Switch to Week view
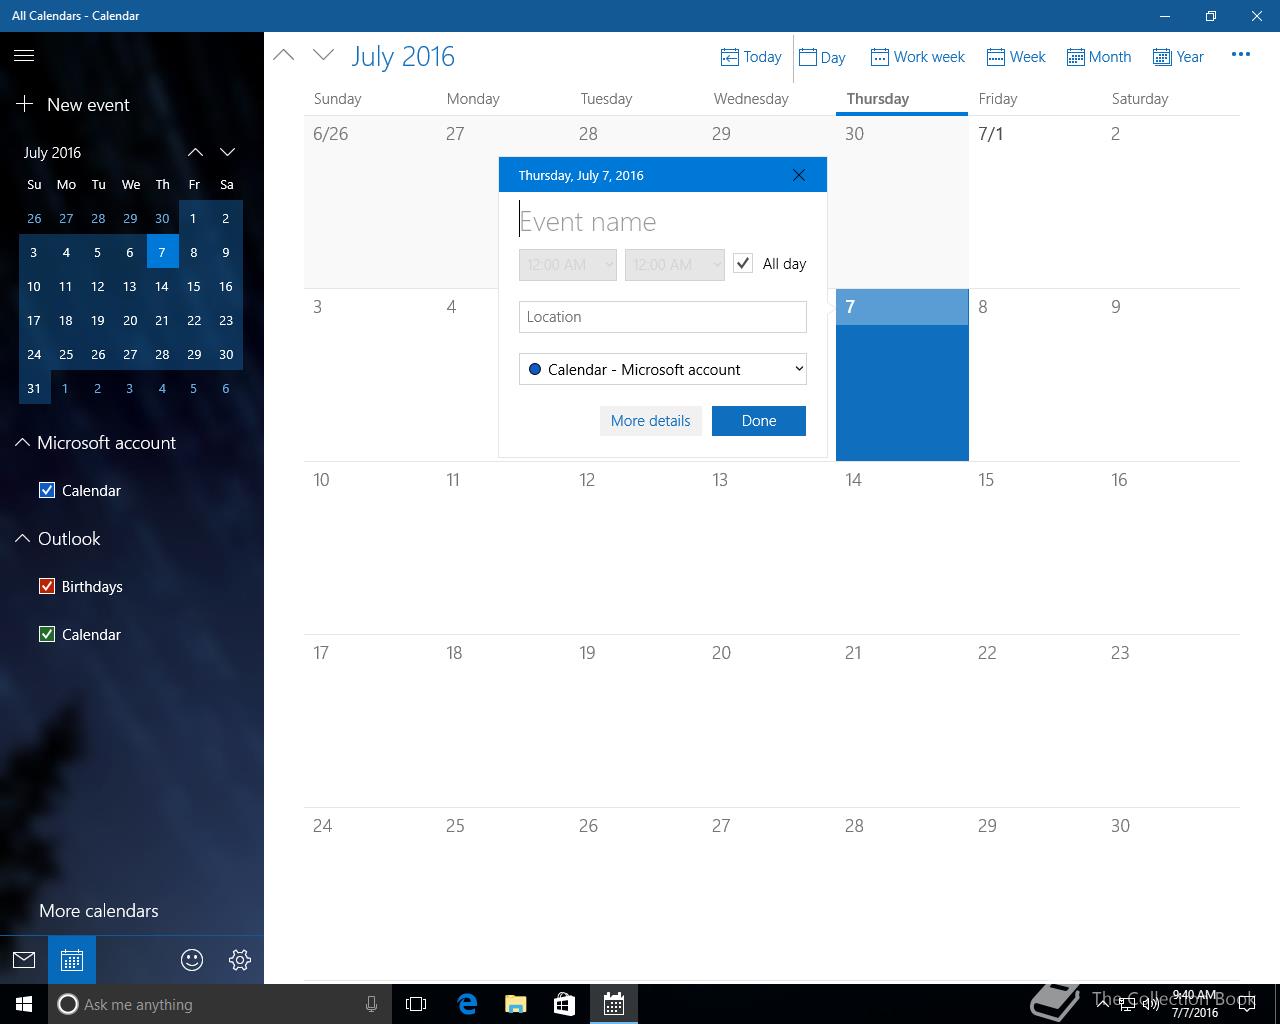The image size is (1280, 1024). [x=1016, y=57]
